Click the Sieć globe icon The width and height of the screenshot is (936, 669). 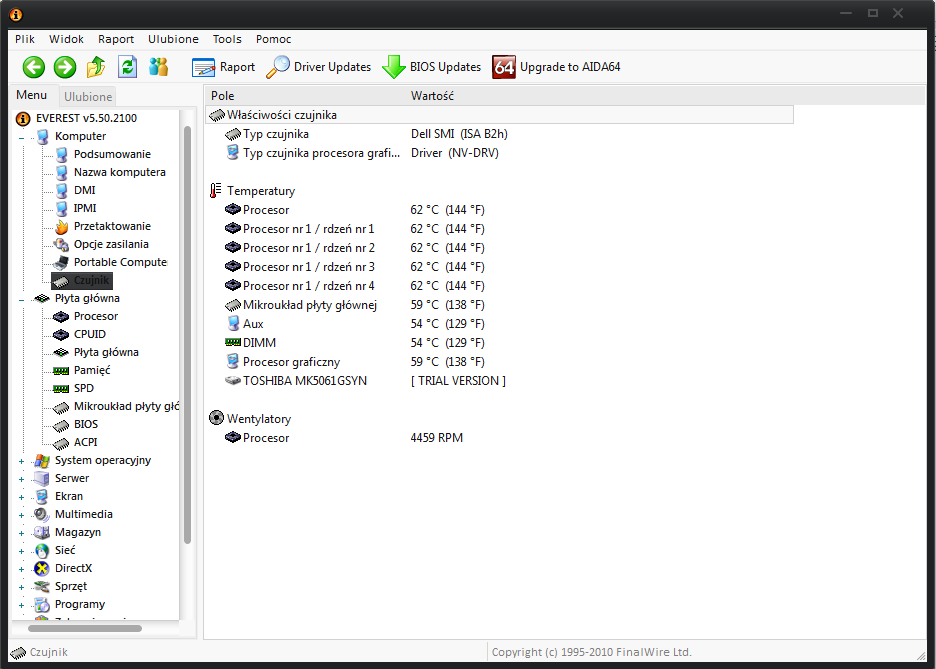41,551
